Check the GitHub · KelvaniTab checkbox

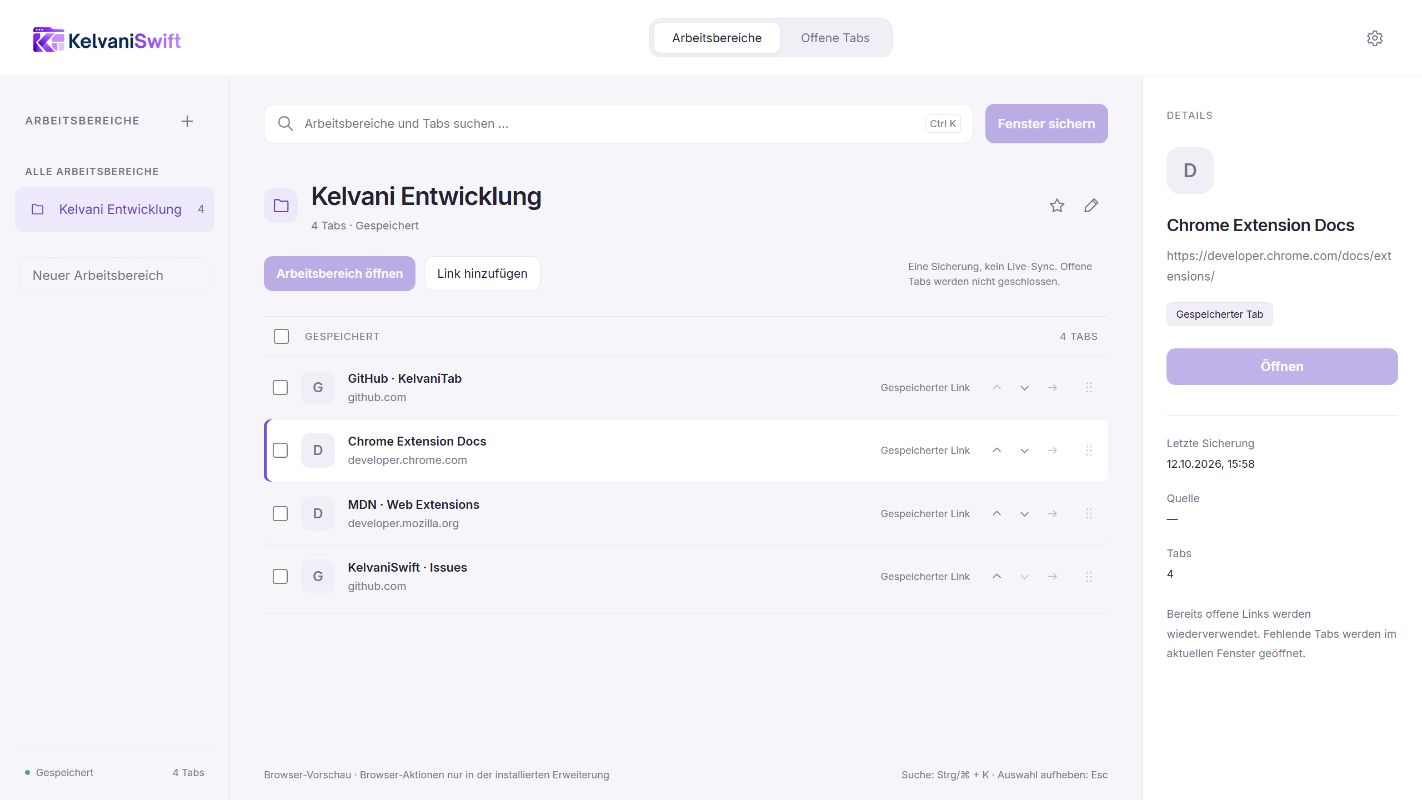pyautogui.click(x=280, y=388)
